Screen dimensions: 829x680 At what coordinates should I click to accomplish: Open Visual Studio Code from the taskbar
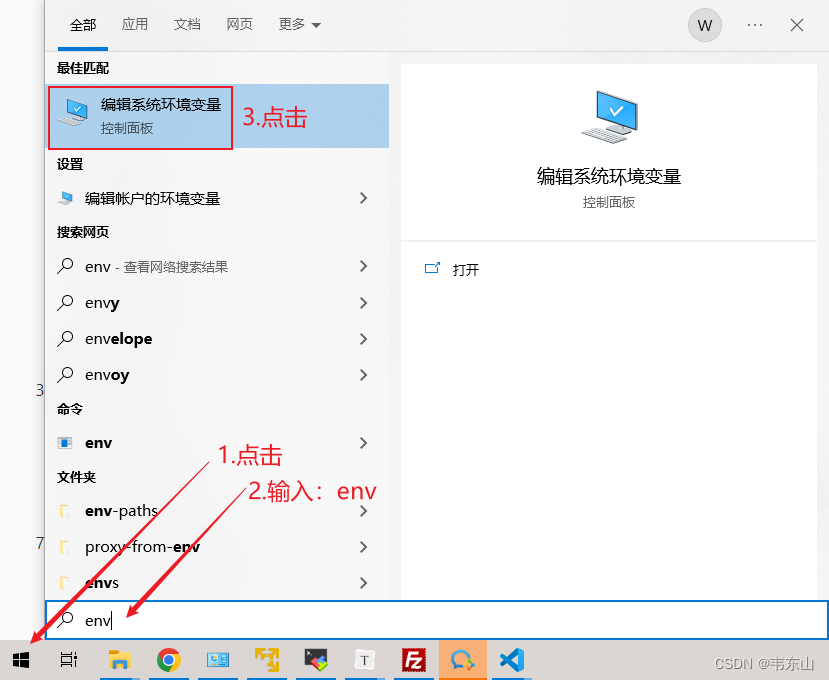pos(512,660)
